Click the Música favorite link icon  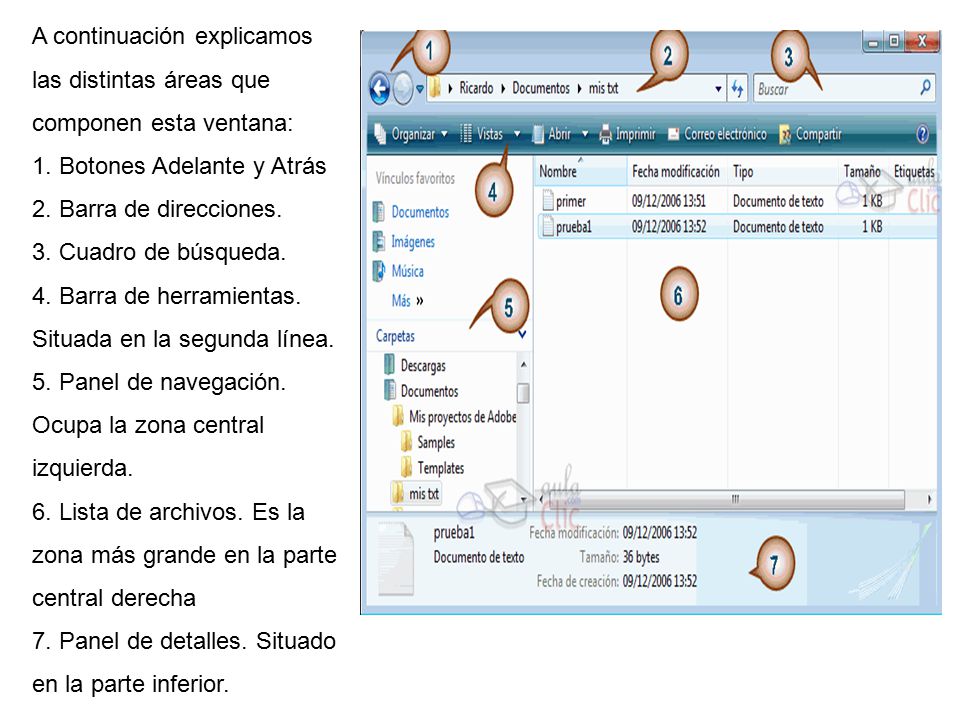(x=379, y=271)
